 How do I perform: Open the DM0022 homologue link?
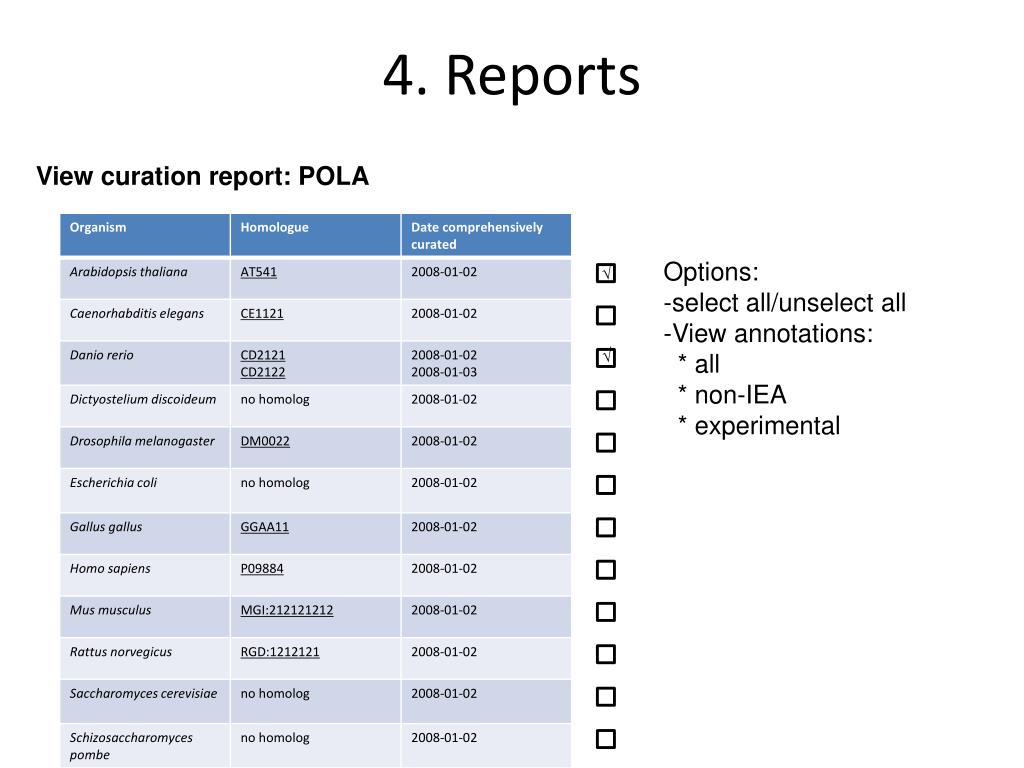[x=264, y=441]
